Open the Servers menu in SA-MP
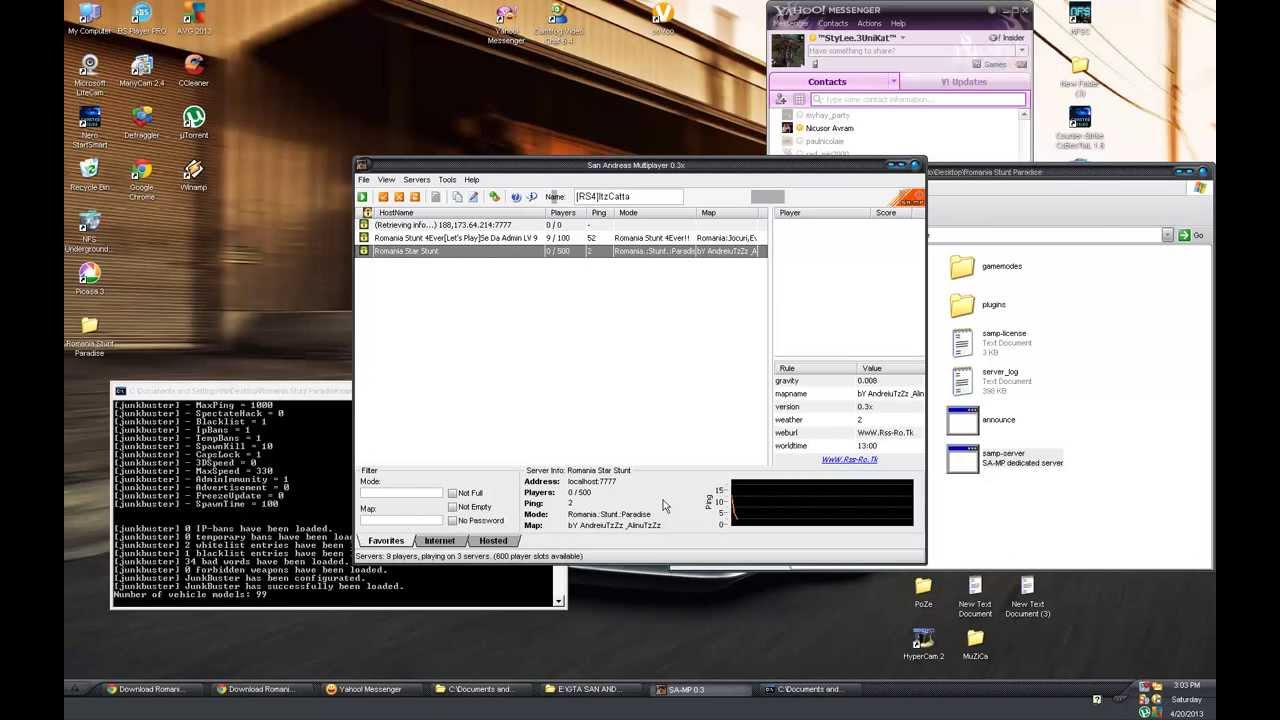 coord(417,180)
